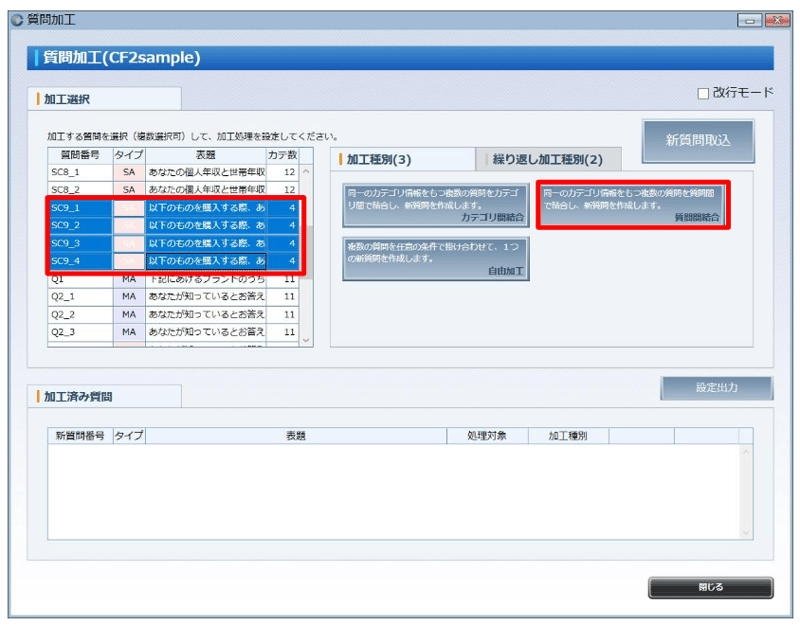Click the タイプ column header
800x625 pixels.
(127, 154)
